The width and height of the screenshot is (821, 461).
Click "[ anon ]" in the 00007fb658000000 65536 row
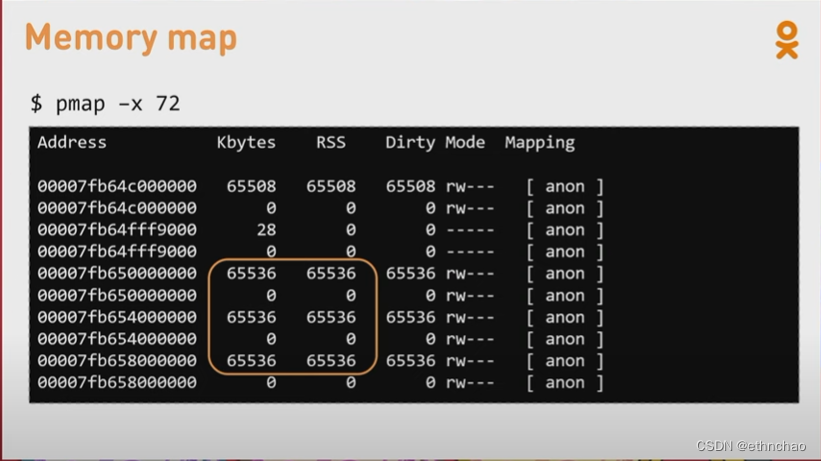(x=565, y=361)
